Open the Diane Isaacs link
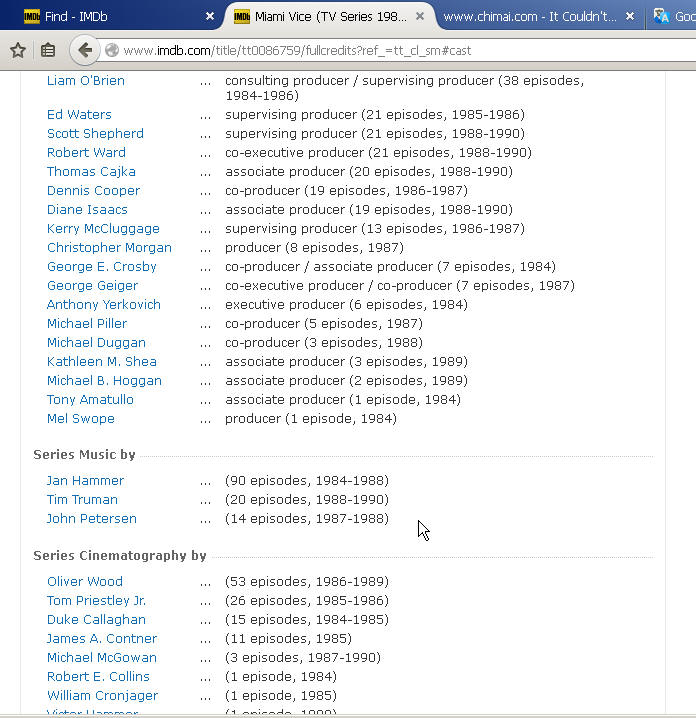The height and width of the screenshot is (718, 696). coord(87,210)
